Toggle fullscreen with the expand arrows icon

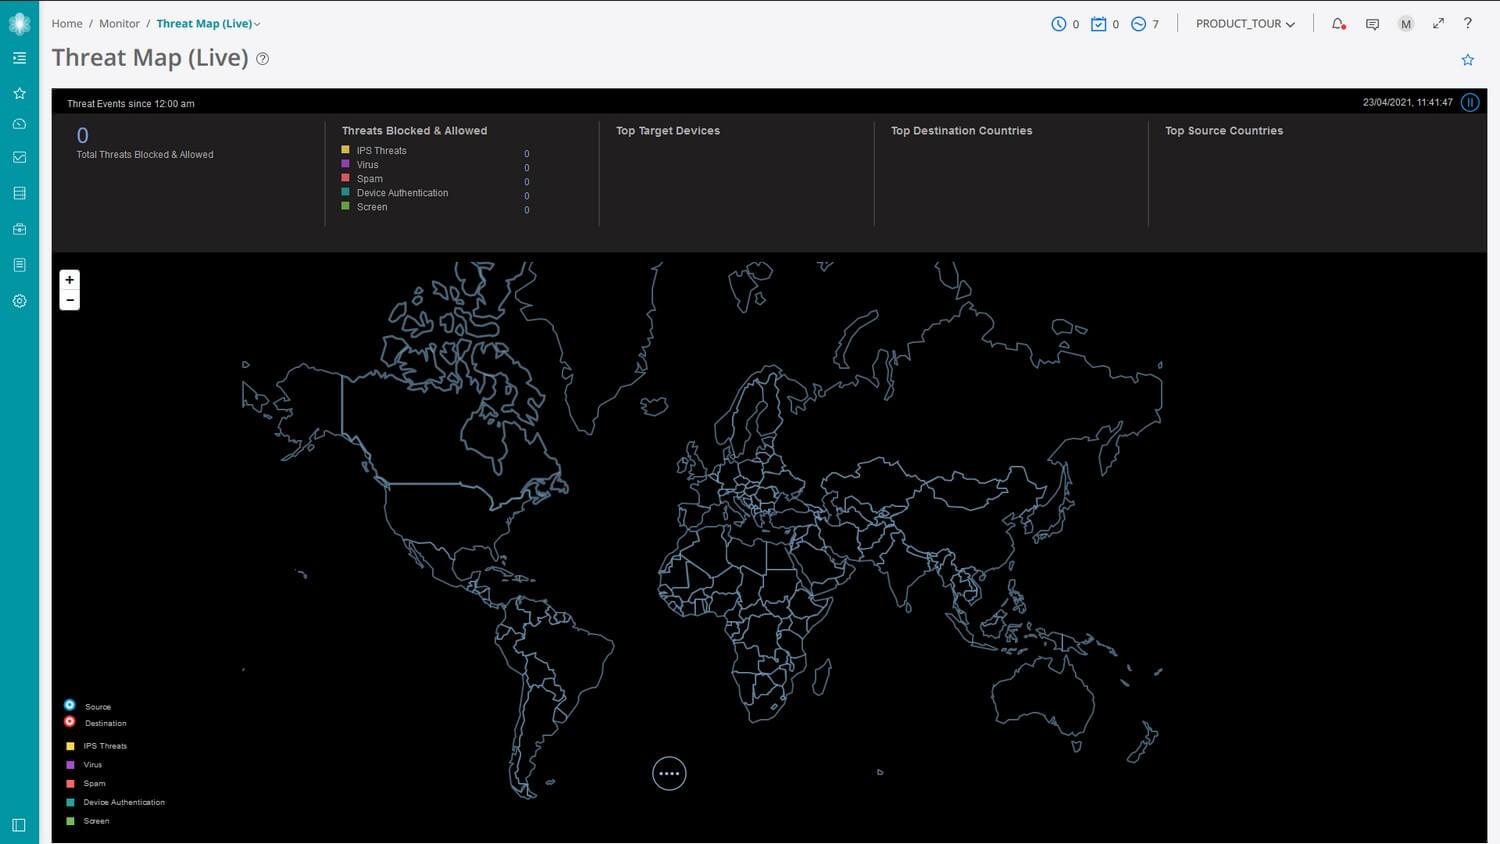tap(1438, 23)
